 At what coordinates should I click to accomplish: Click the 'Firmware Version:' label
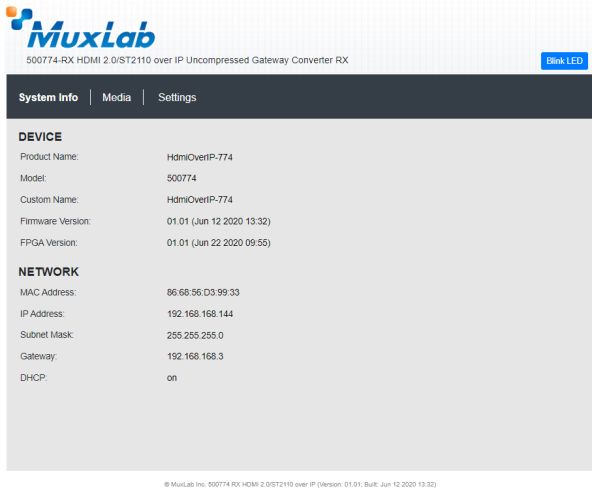pyautogui.click(x=55, y=221)
